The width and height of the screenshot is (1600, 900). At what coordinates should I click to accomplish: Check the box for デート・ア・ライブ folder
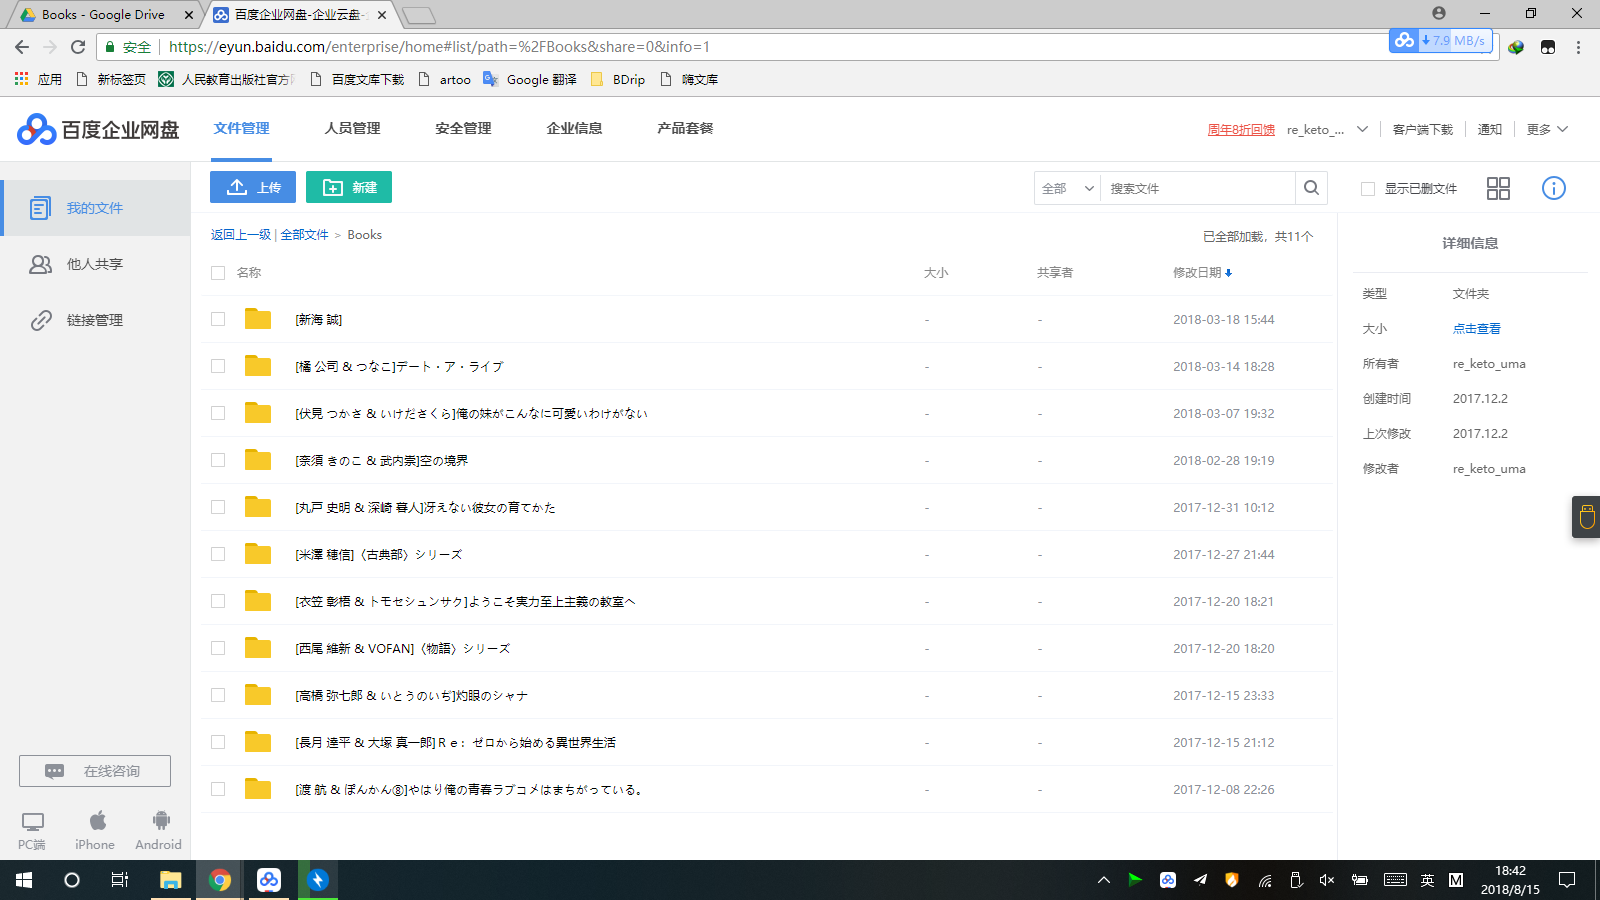[x=218, y=366]
